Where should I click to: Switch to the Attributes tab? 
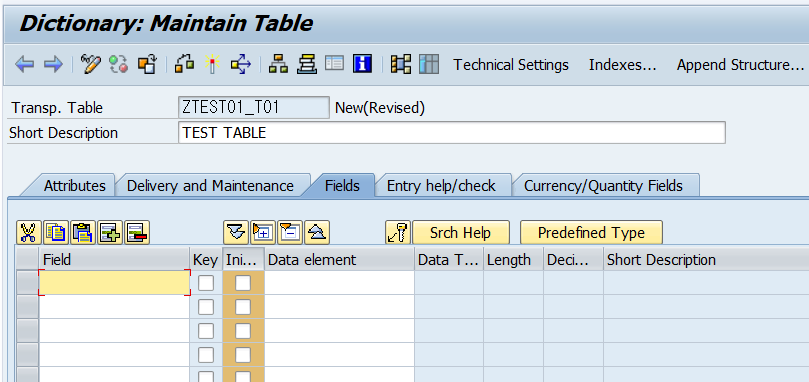pyautogui.click(x=74, y=186)
